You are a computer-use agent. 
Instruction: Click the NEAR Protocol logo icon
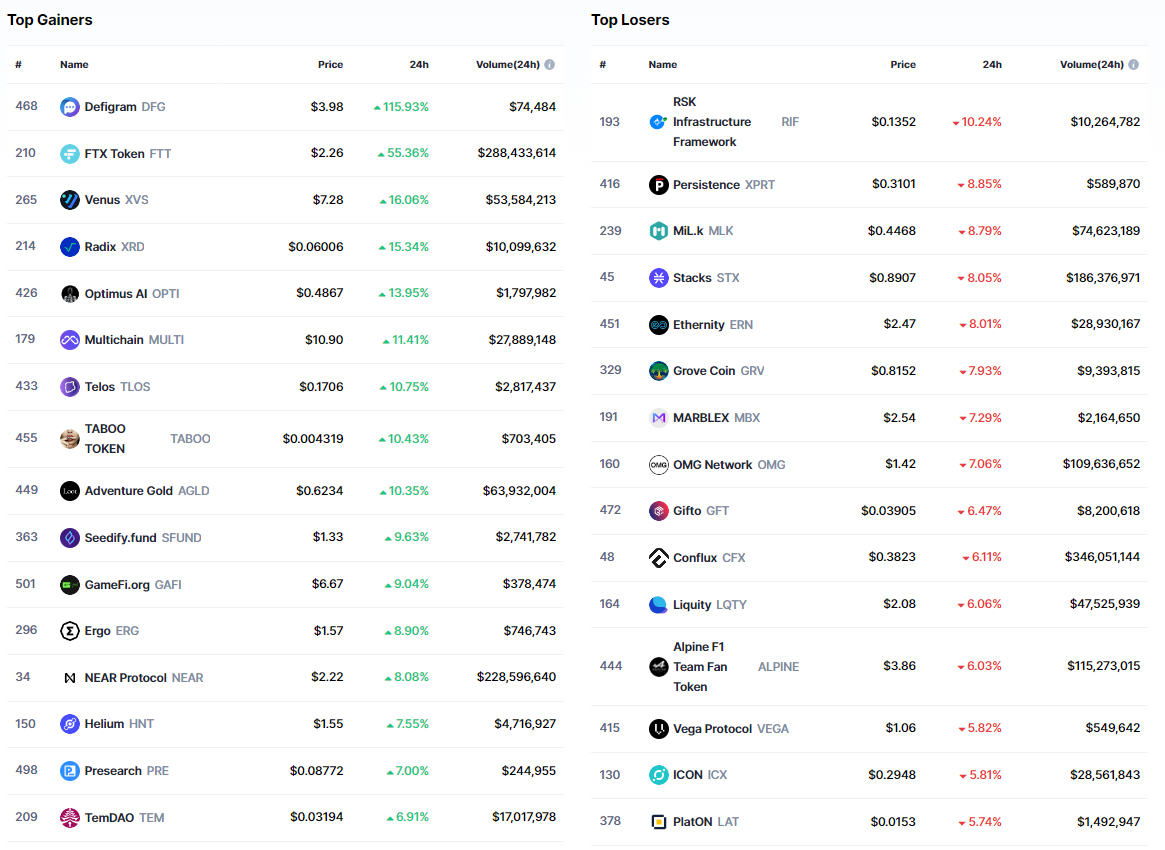click(69, 678)
